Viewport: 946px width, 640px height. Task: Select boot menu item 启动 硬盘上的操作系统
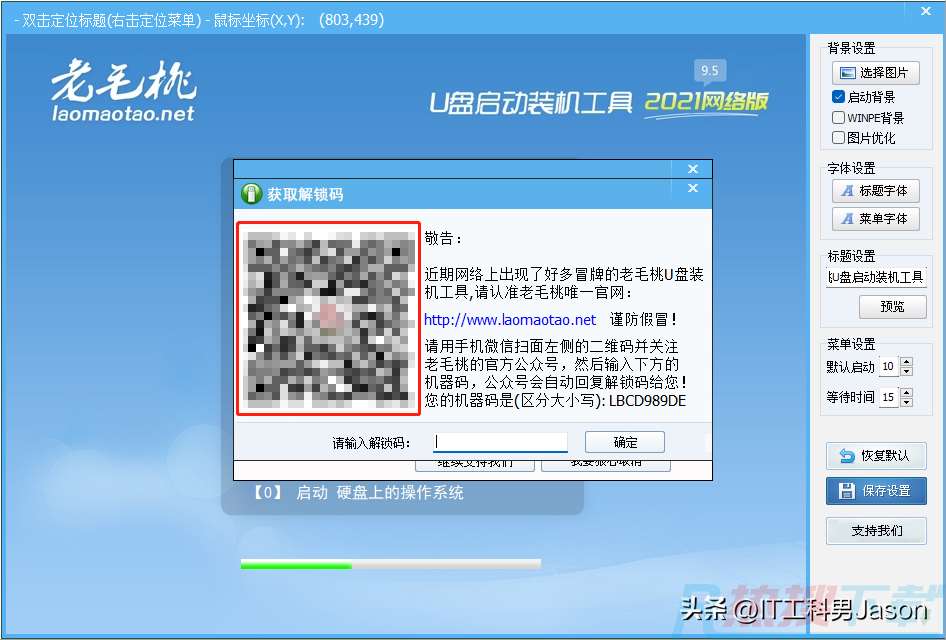click(358, 493)
